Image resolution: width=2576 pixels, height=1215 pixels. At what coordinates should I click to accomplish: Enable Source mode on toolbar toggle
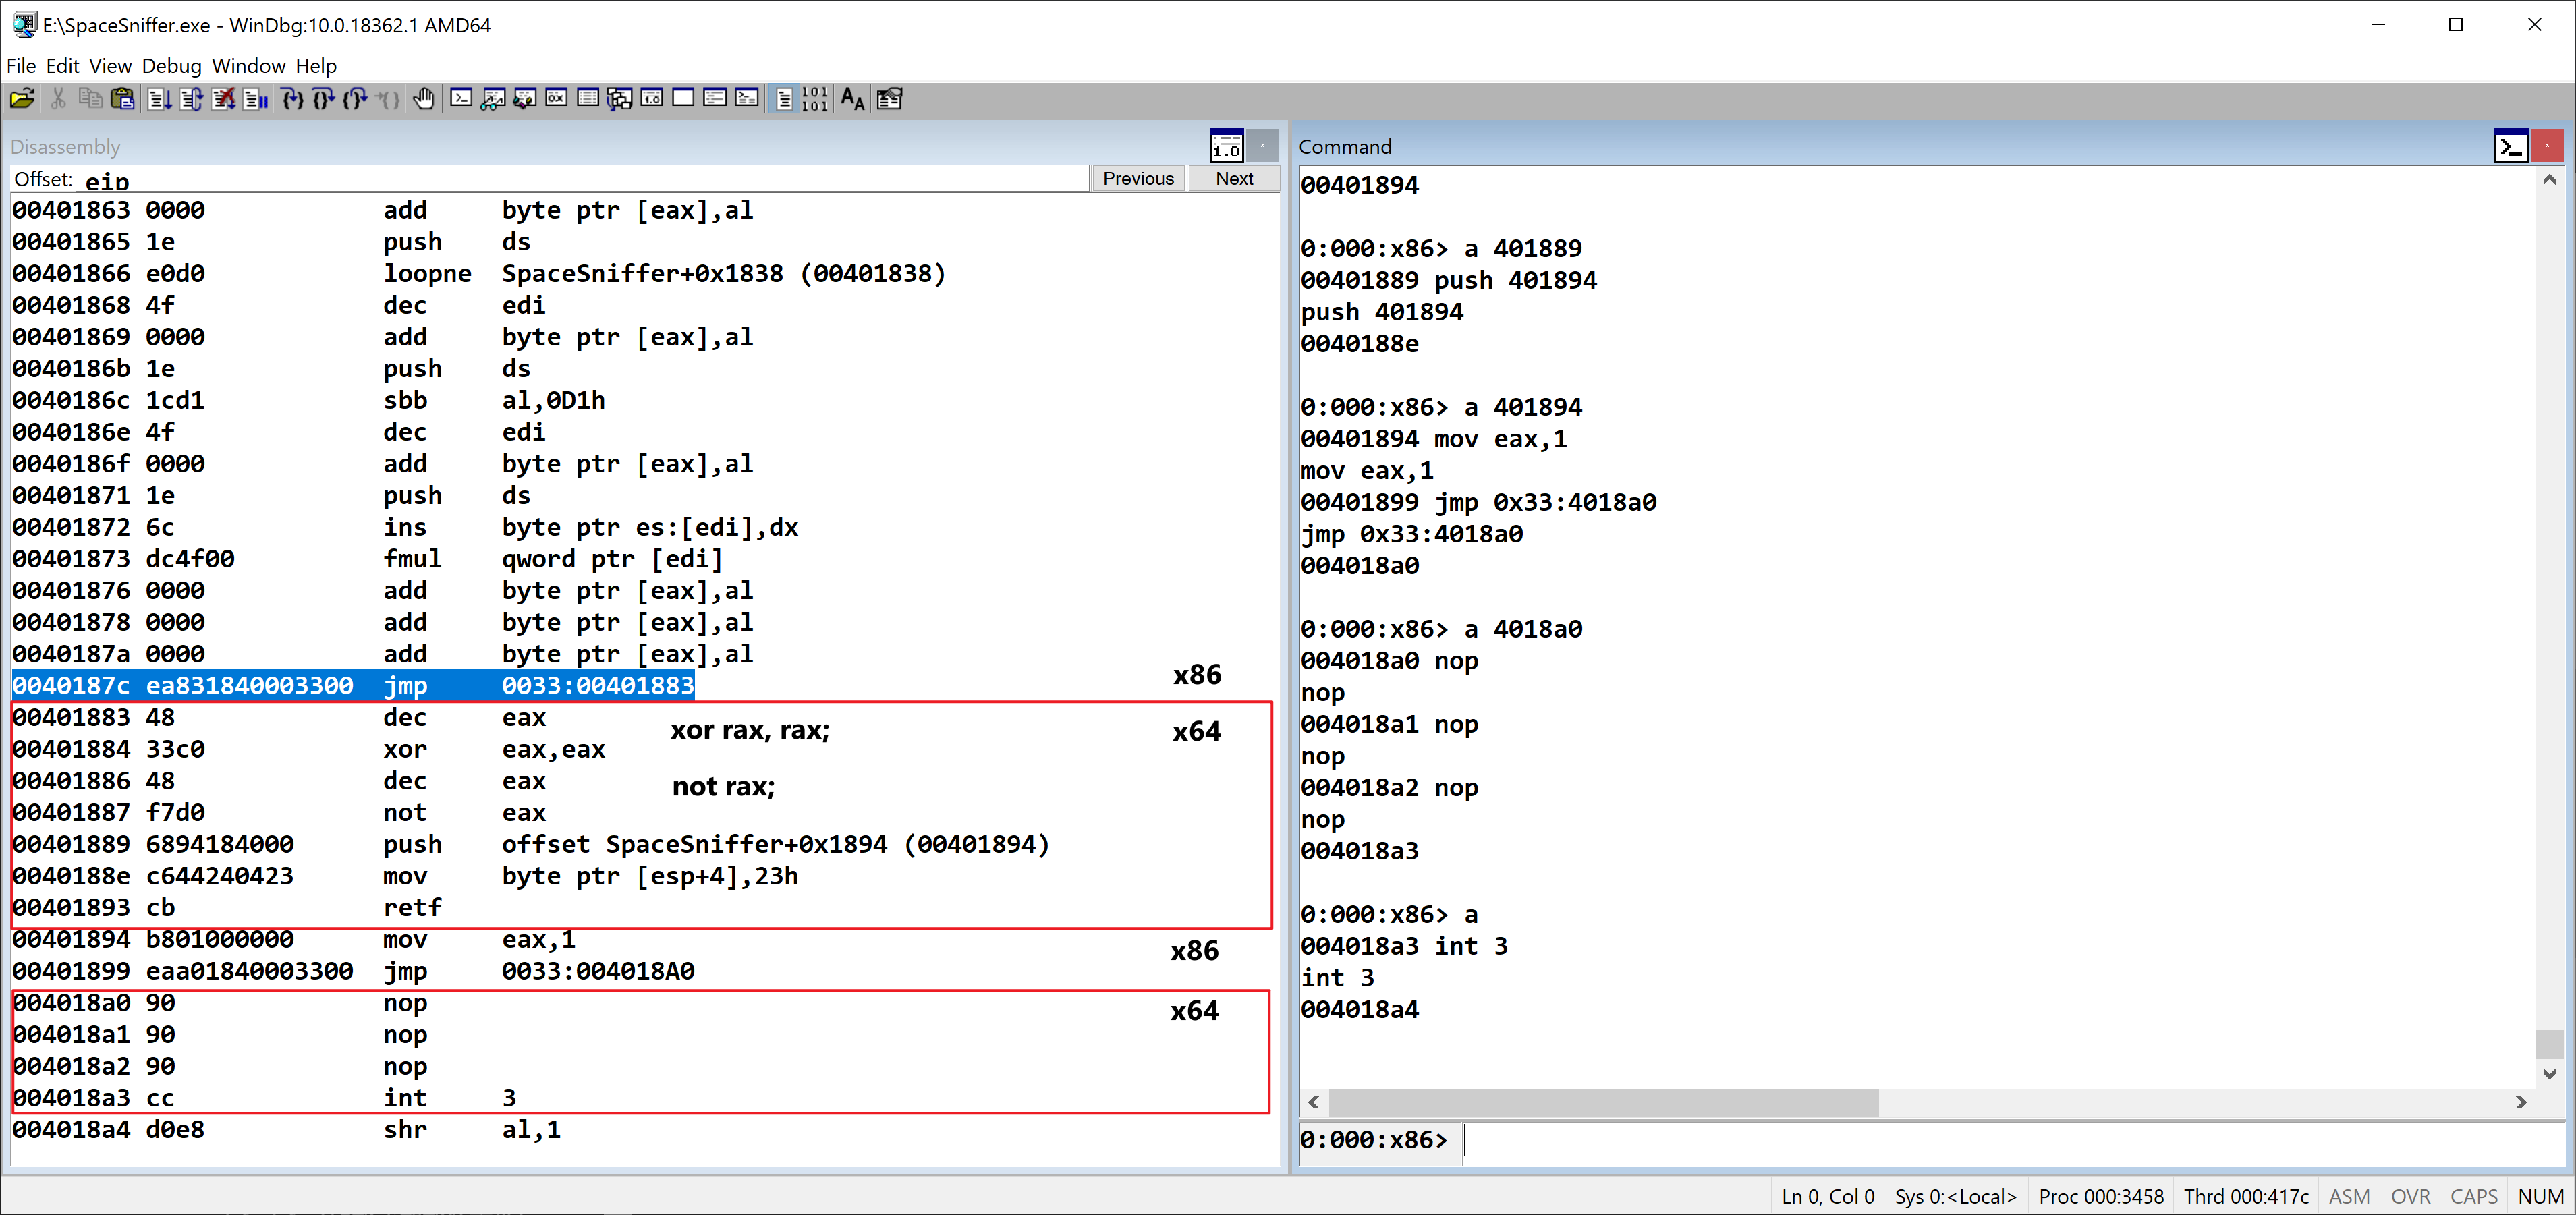[784, 98]
